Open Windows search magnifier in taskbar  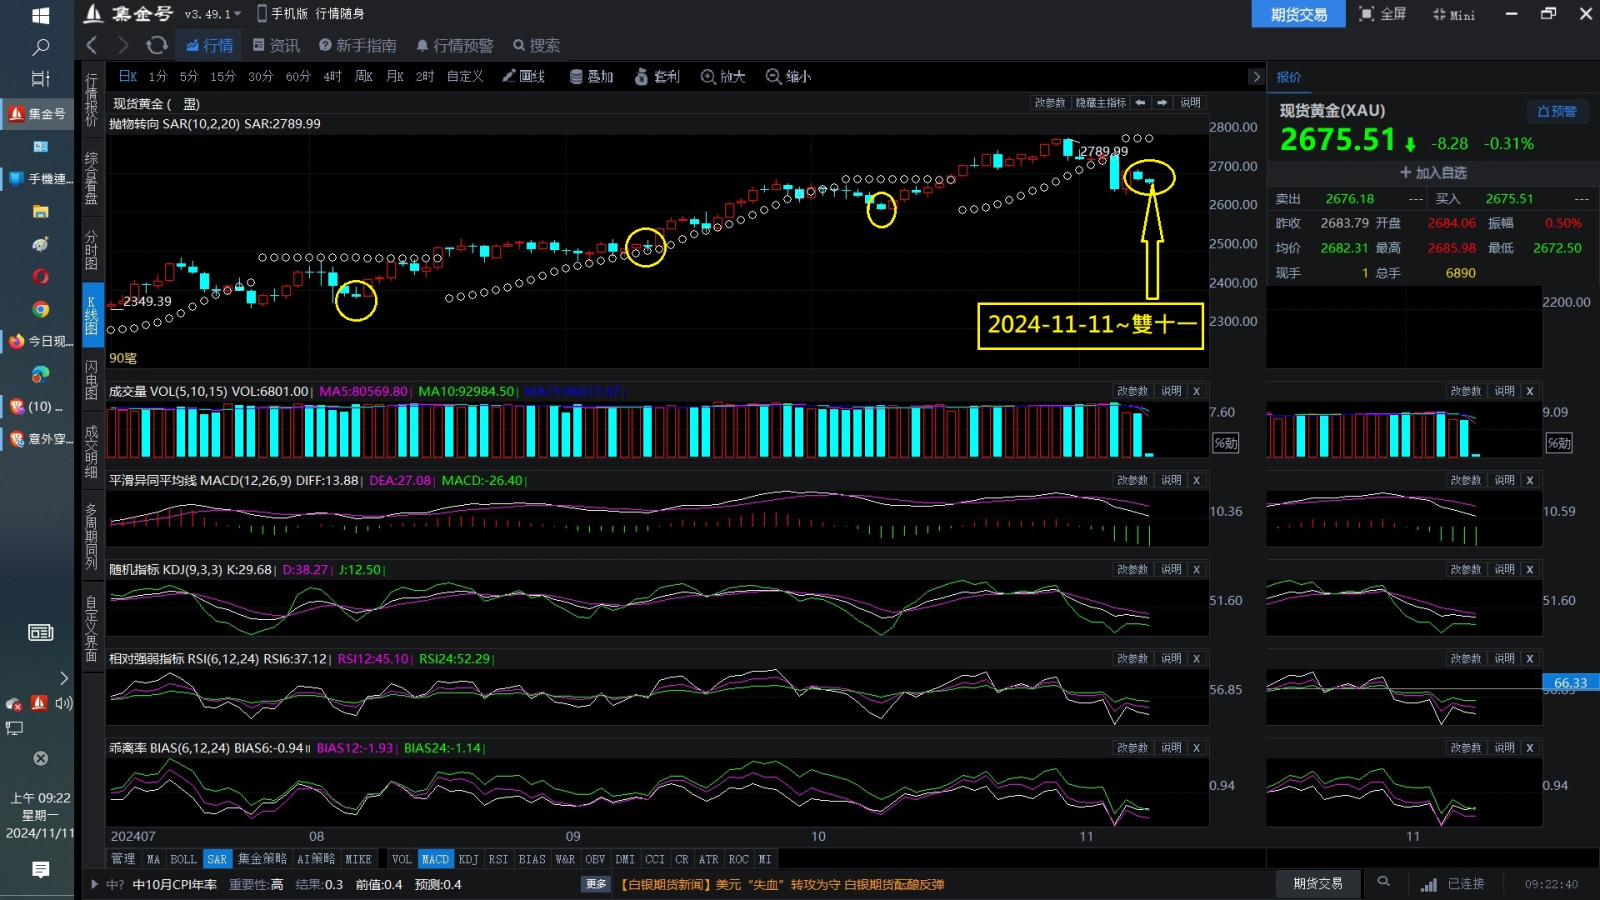[41, 47]
